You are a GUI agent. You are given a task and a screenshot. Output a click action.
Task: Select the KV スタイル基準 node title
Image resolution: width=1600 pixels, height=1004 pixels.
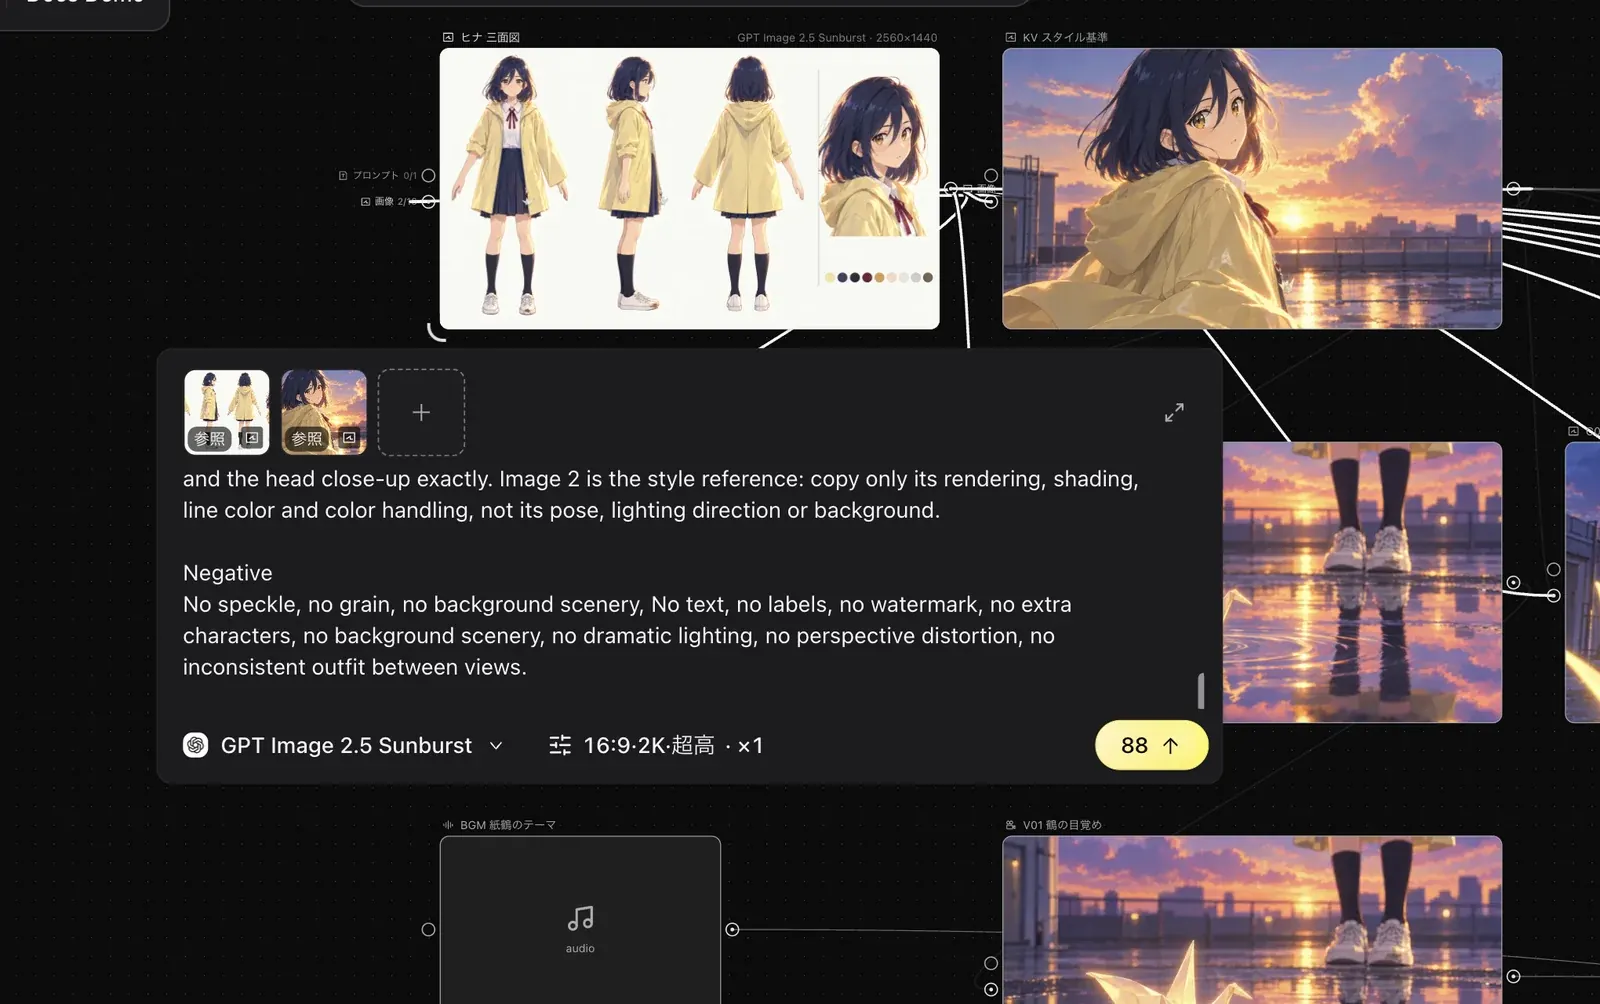pos(1065,37)
